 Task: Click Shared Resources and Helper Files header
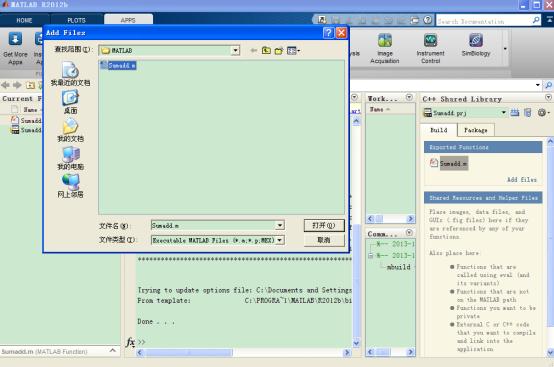point(483,198)
